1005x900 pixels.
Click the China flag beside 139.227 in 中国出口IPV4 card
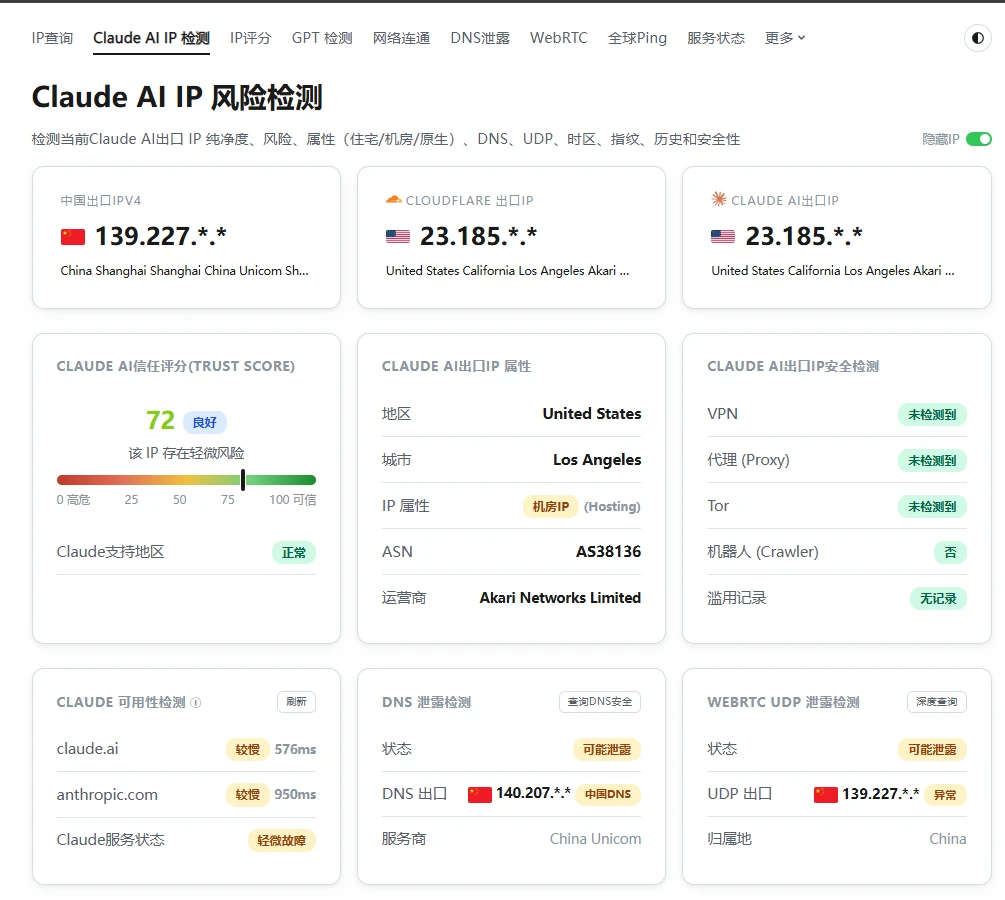pyautogui.click(x=72, y=237)
